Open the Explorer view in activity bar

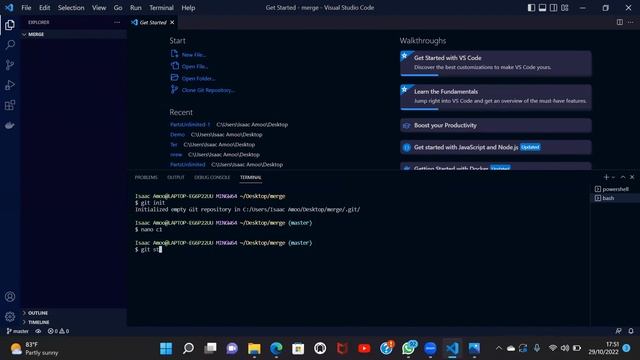click(10, 25)
